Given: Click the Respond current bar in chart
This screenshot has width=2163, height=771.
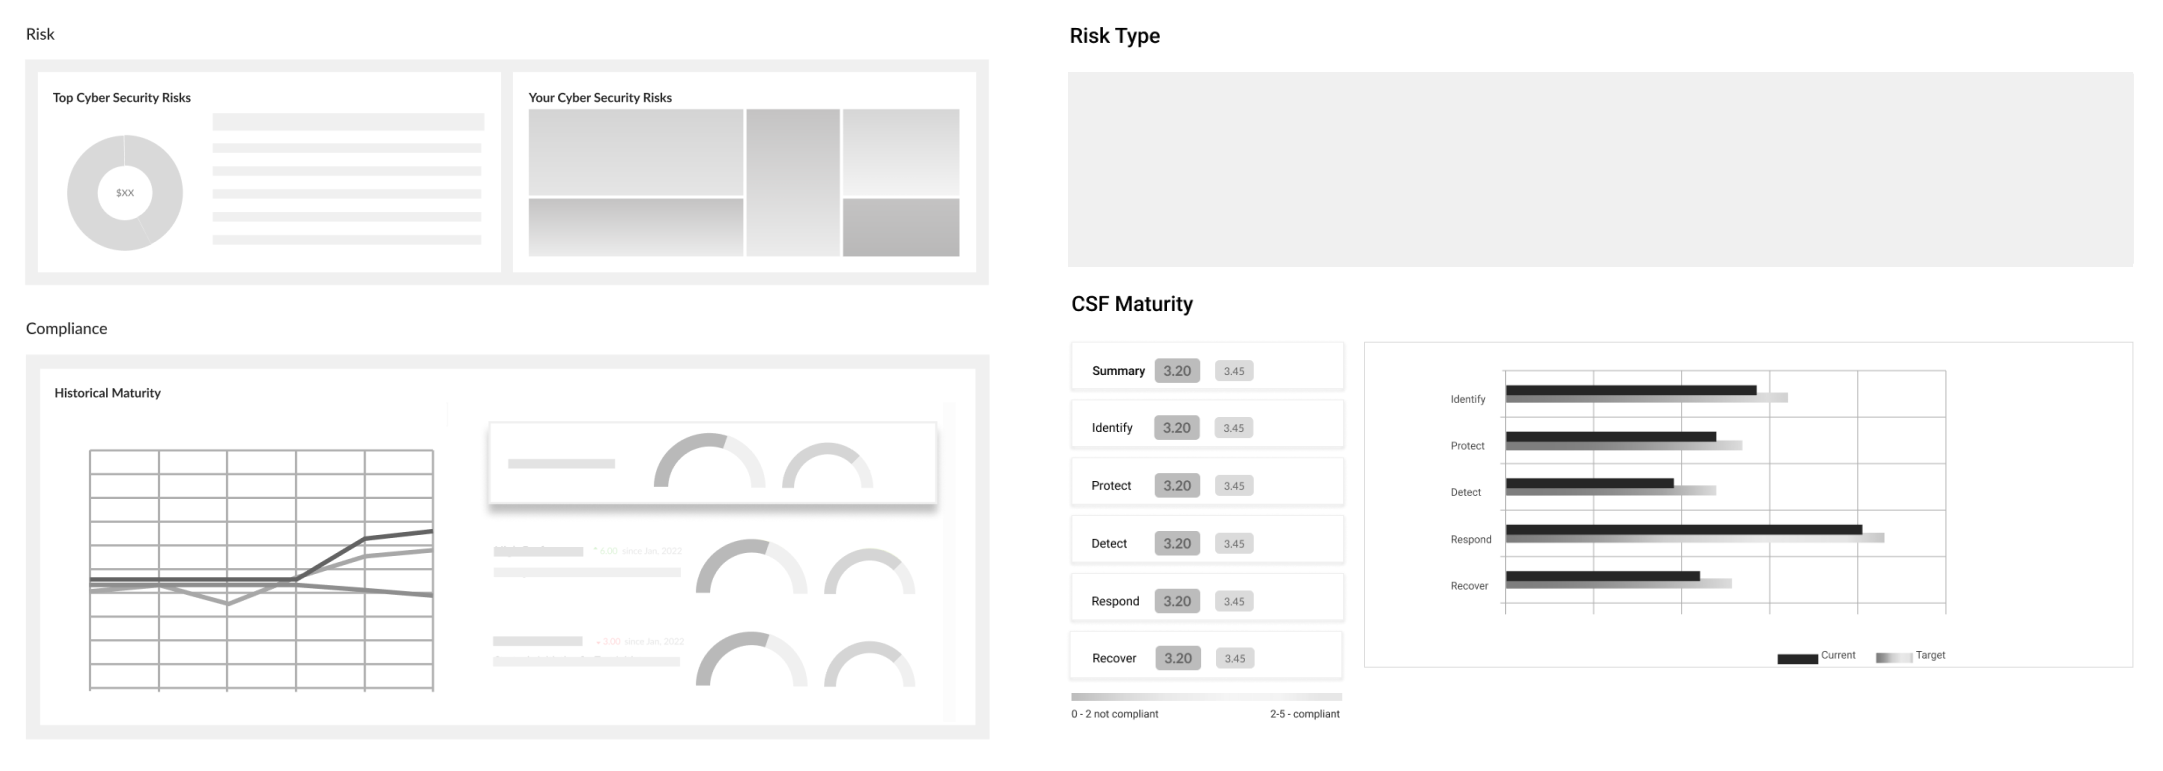Looking at the screenshot, I should pyautogui.click(x=1684, y=529).
